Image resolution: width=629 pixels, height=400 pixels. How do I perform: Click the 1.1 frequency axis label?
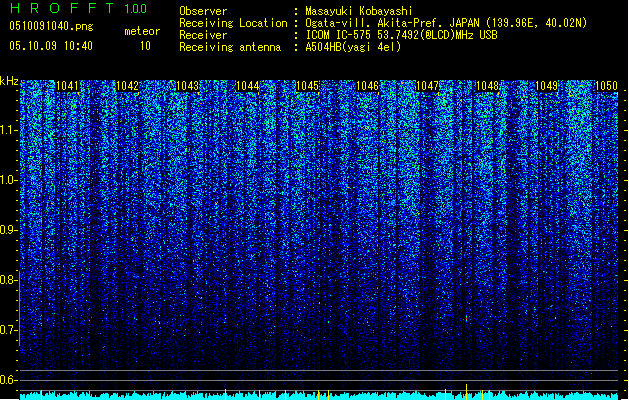click(x=8, y=130)
